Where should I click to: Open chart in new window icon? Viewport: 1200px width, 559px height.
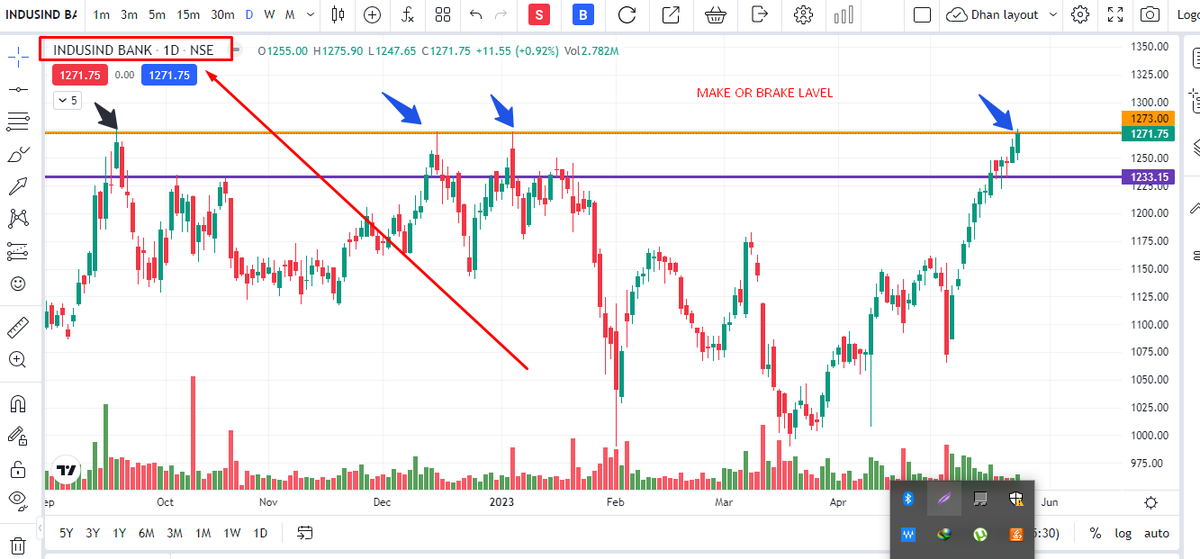click(671, 15)
